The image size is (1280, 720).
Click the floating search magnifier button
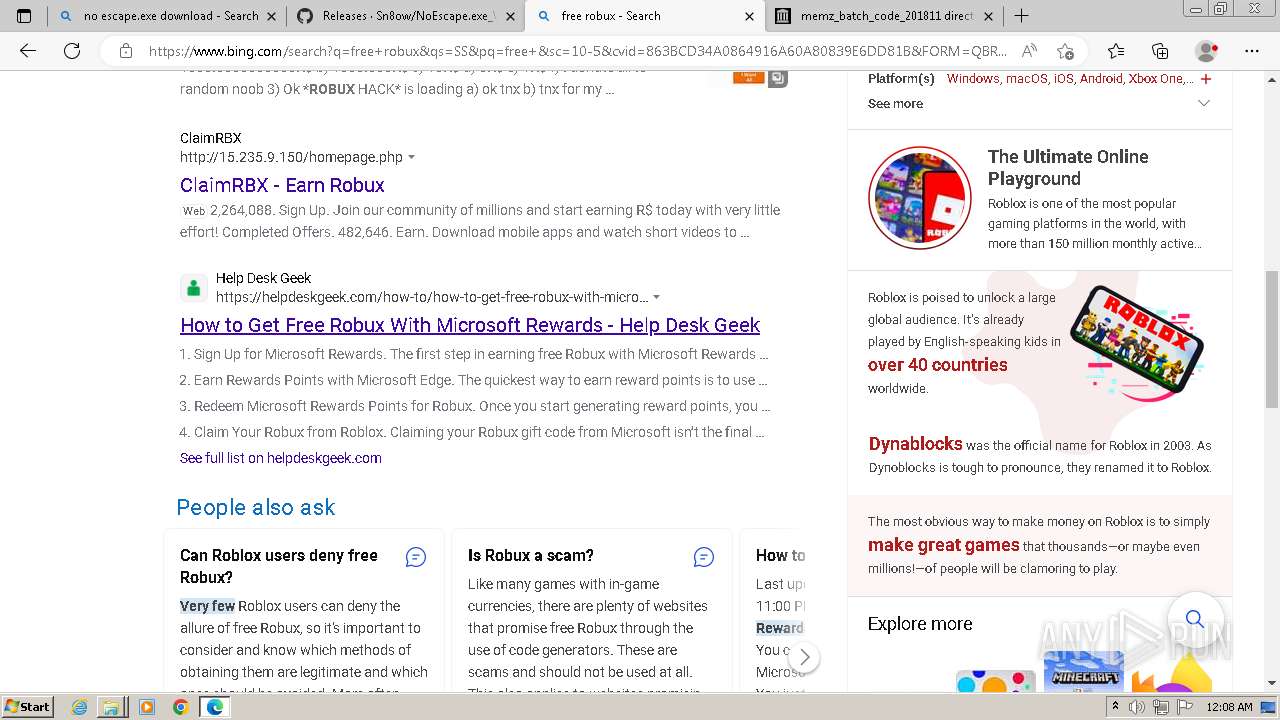(x=1194, y=619)
